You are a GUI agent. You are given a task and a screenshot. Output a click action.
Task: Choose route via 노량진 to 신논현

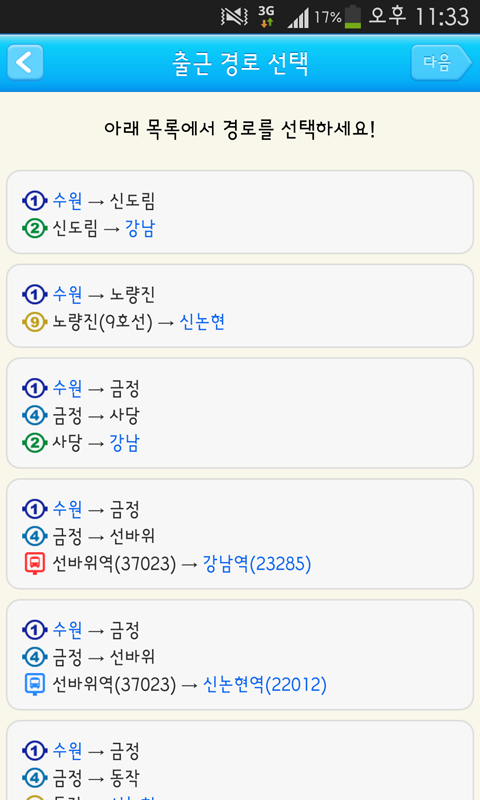coord(240,306)
